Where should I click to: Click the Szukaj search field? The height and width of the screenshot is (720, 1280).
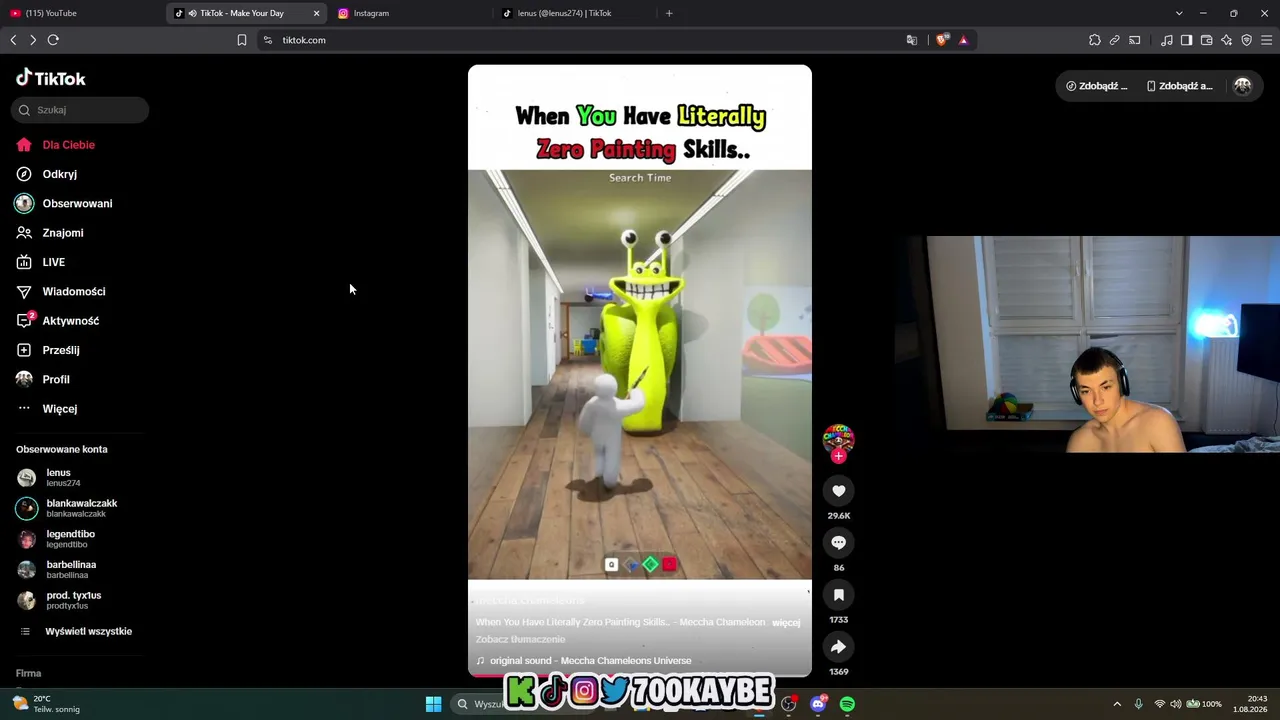80,110
